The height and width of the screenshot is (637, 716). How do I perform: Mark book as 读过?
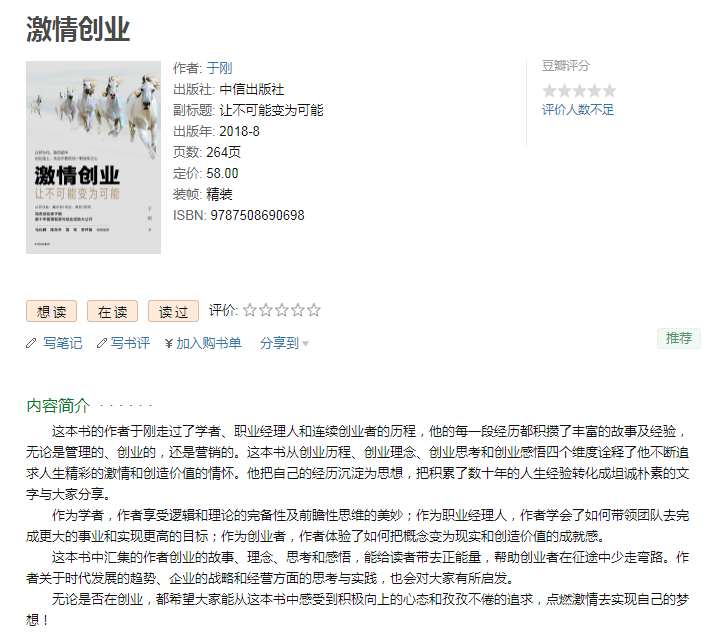click(174, 311)
